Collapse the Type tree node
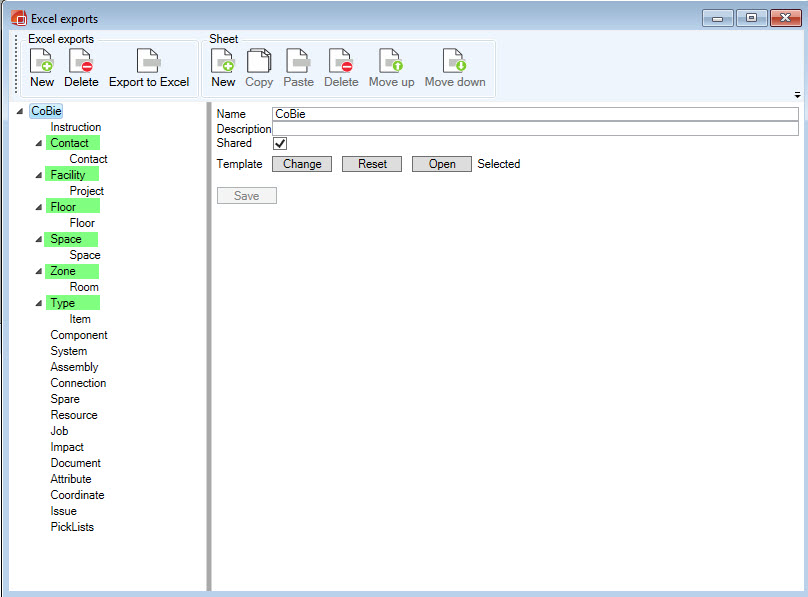 (40, 303)
